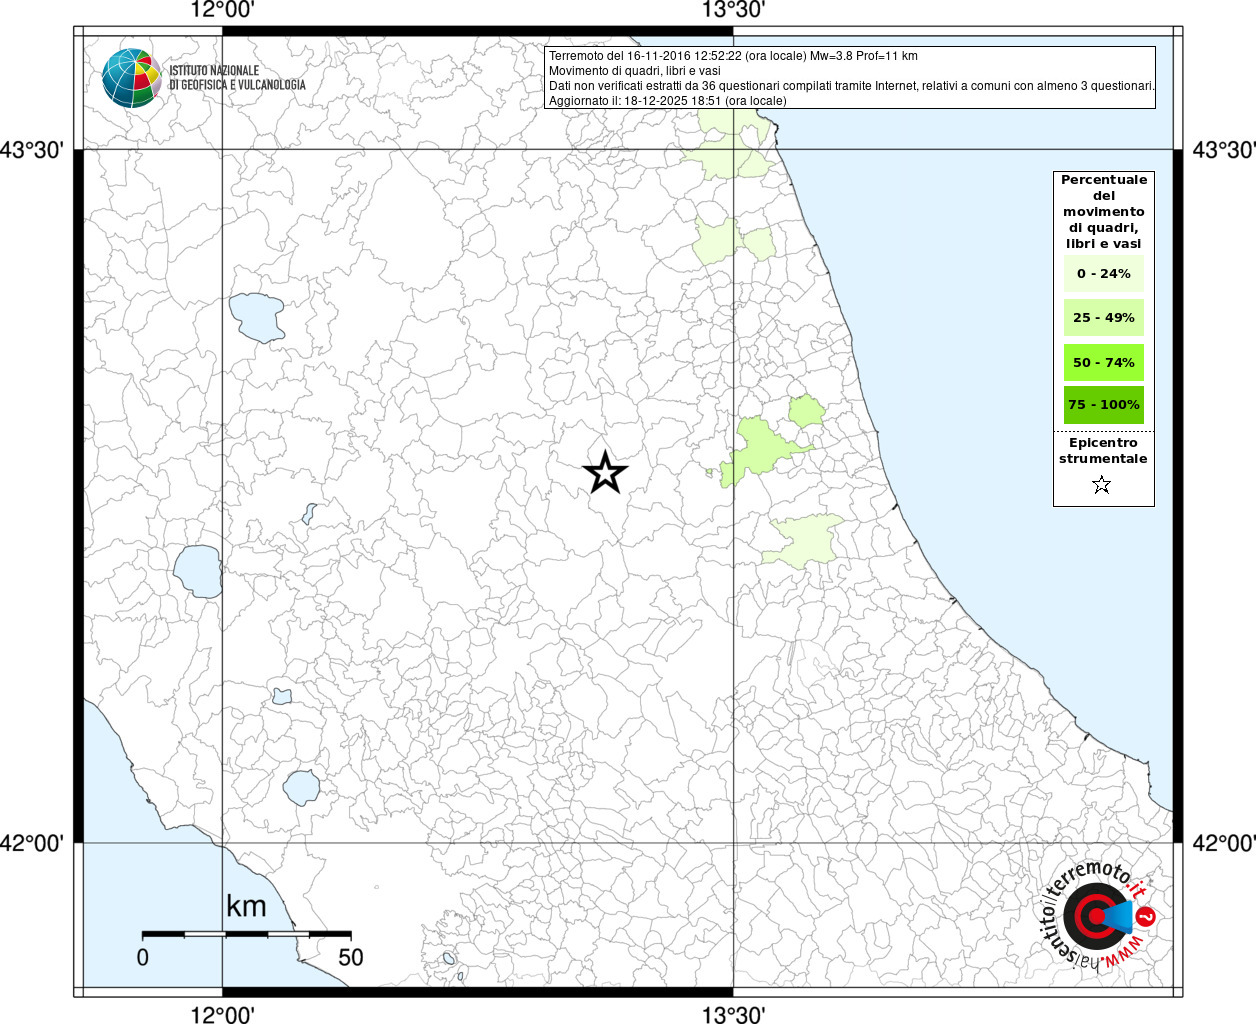Select the 25 - 49% legend swatch
1256x1024 pixels.
pyautogui.click(x=1104, y=317)
